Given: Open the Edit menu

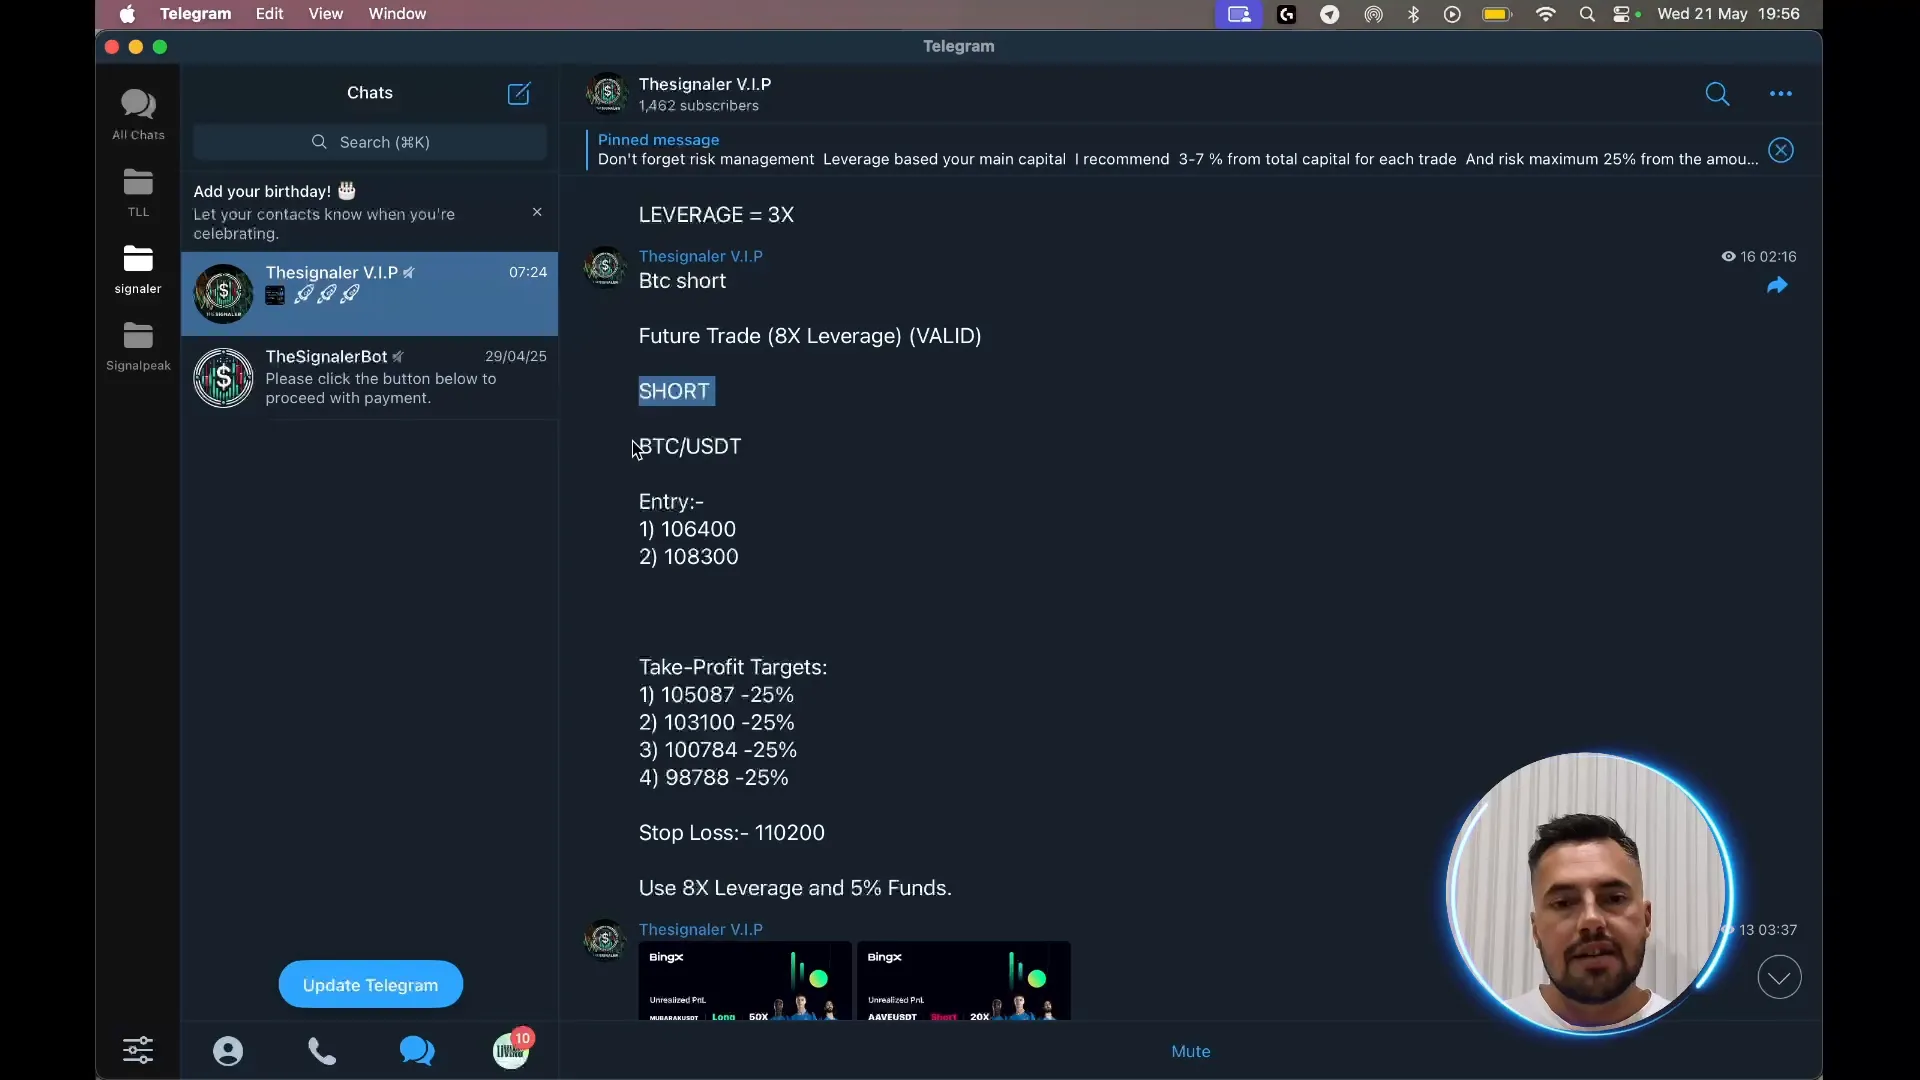Looking at the screenshot, I should click(x=269, y=14).
